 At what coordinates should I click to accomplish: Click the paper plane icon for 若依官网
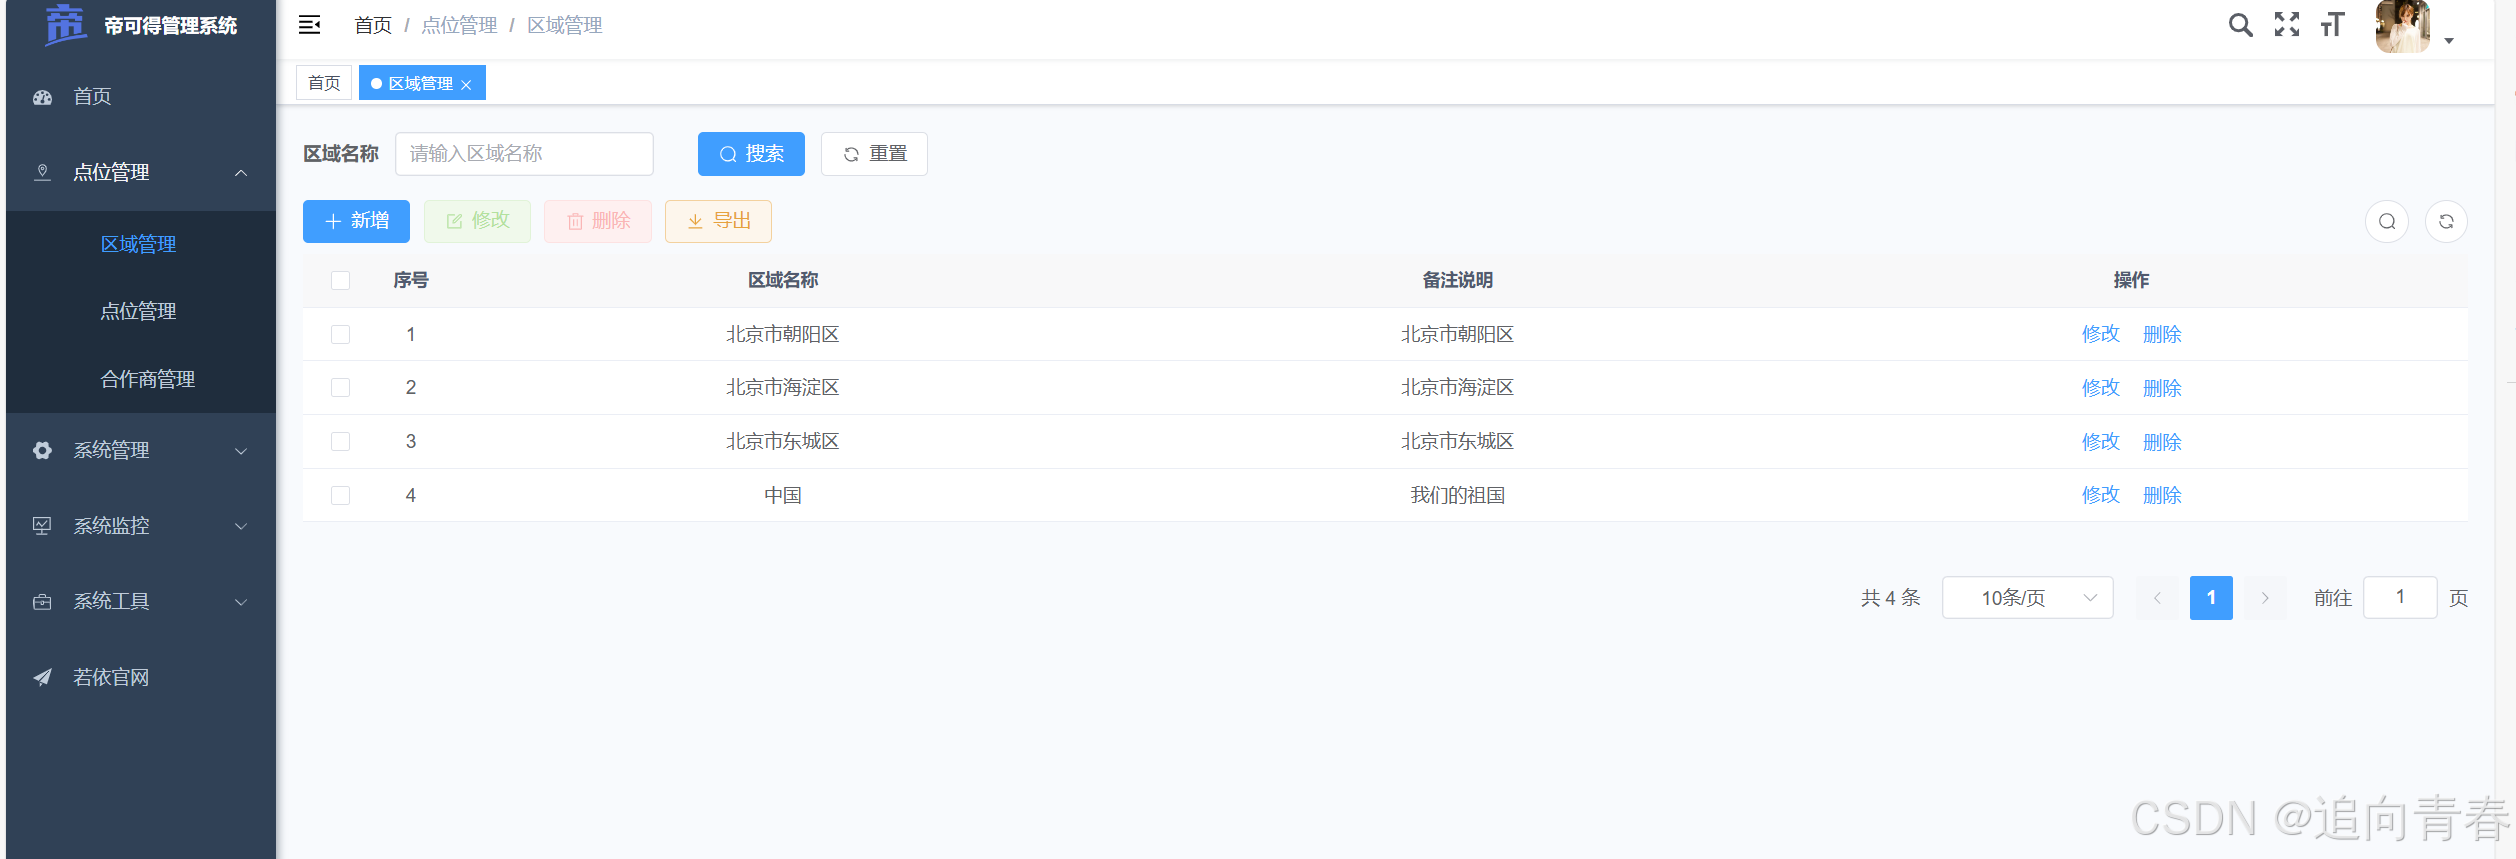point(42,677)
